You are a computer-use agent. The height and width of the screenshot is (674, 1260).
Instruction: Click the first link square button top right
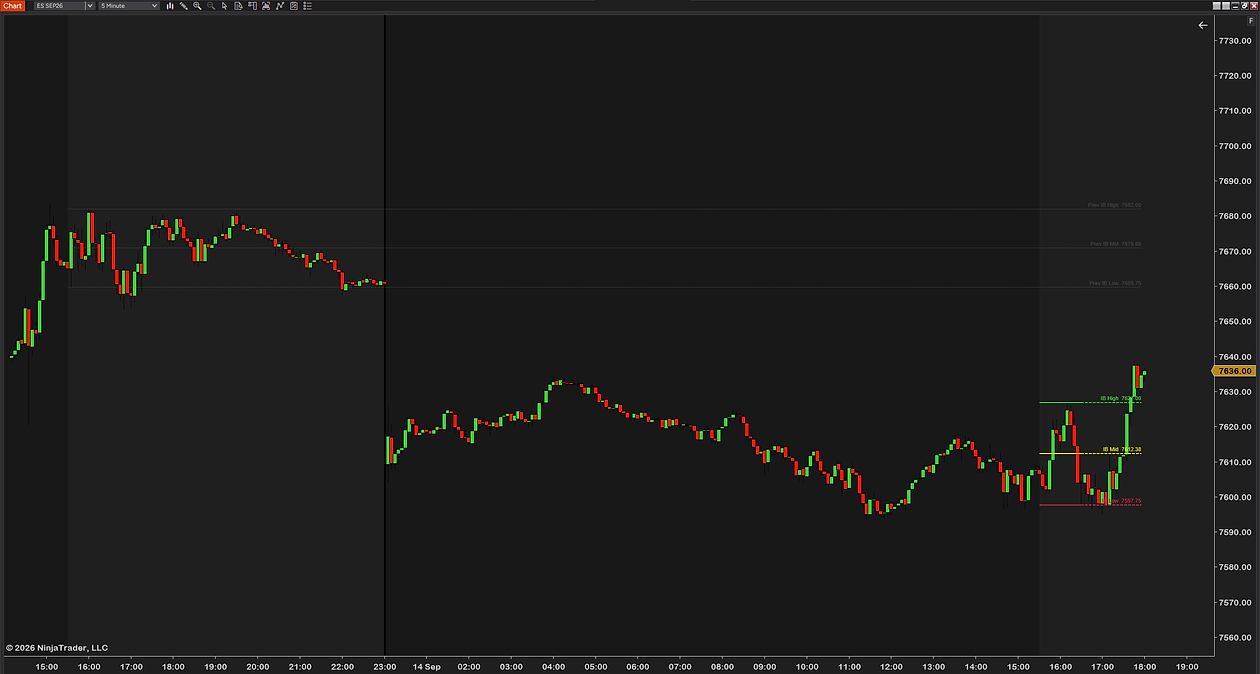1217,6
